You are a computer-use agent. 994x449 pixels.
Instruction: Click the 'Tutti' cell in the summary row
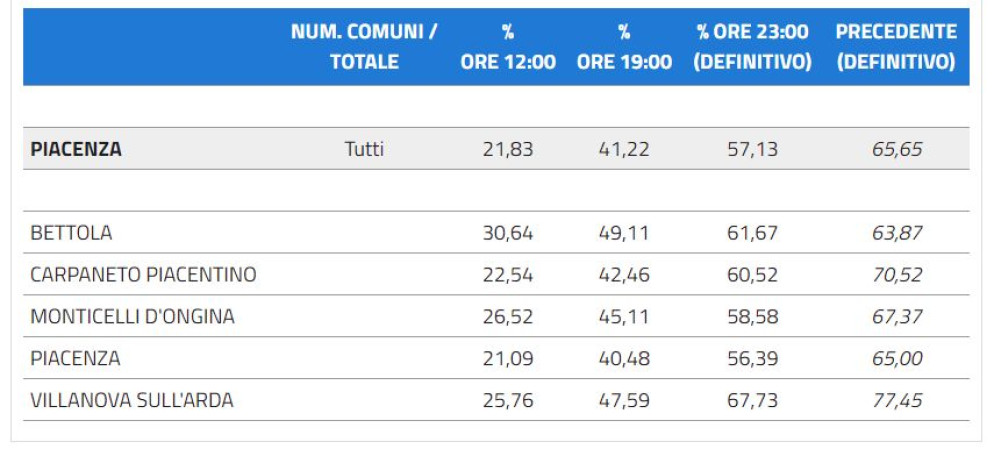[x=364, y=149]
